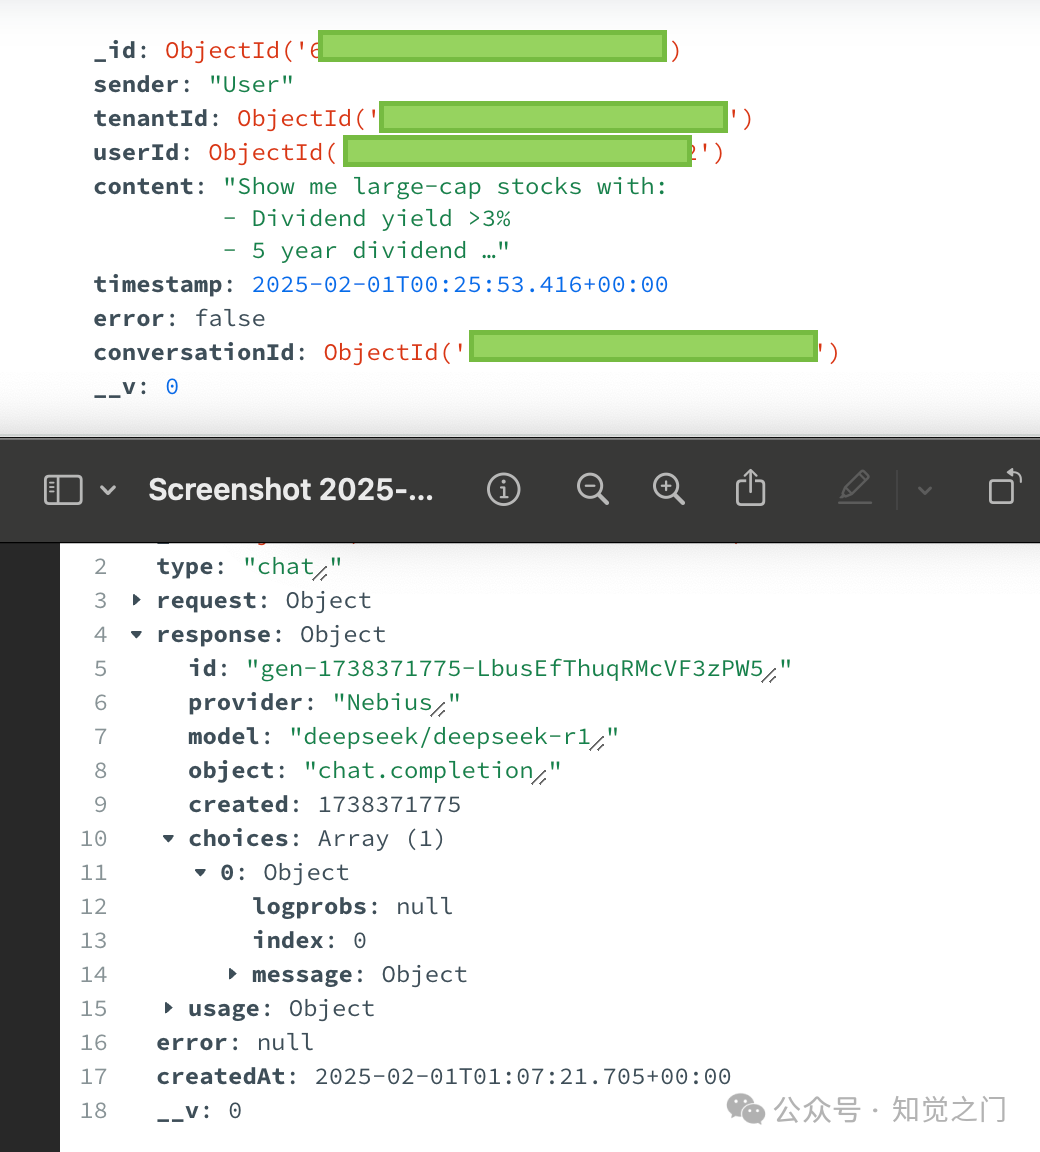1040x1152 pixels.
Task: Collapse the 0: Object array item
Action: point(201,872)
